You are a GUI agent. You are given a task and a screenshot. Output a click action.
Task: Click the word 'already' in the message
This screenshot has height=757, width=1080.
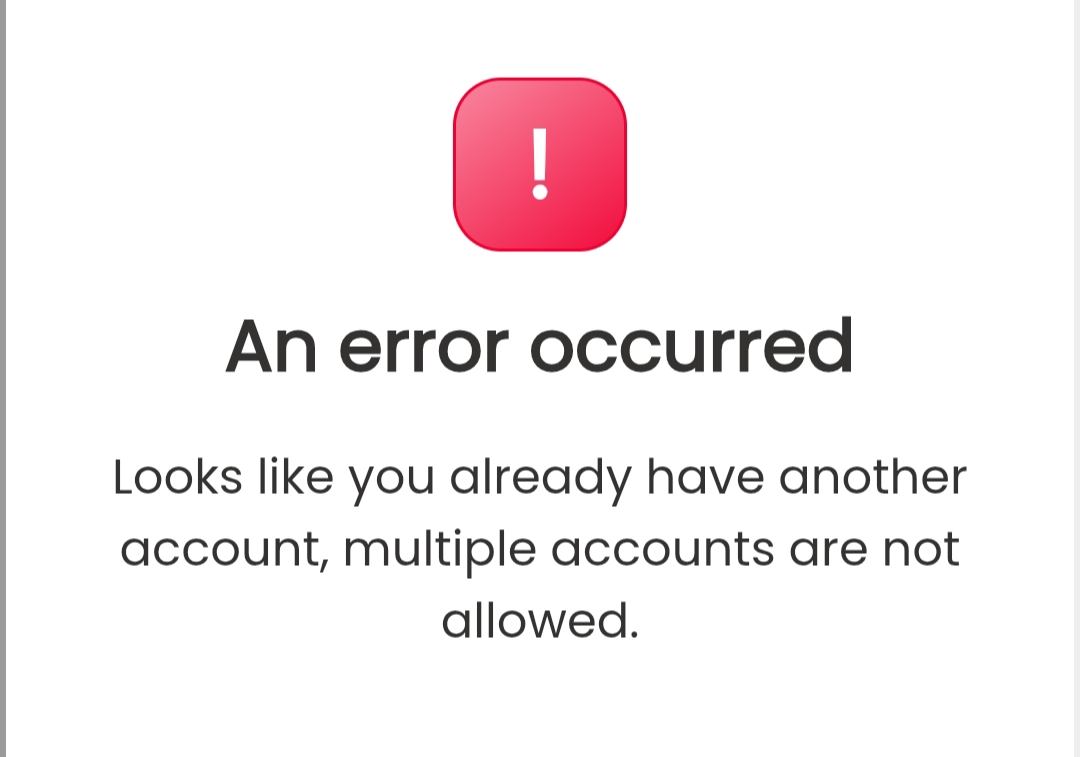click(x=540, y=480)
